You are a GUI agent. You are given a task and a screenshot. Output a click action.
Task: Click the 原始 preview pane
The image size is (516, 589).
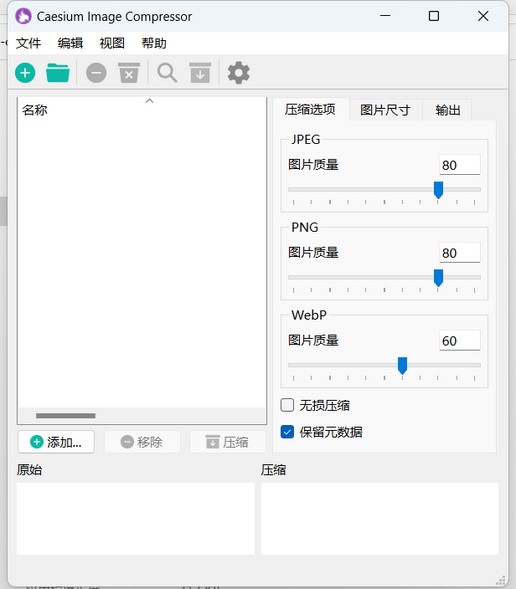(x=136, y=519)
